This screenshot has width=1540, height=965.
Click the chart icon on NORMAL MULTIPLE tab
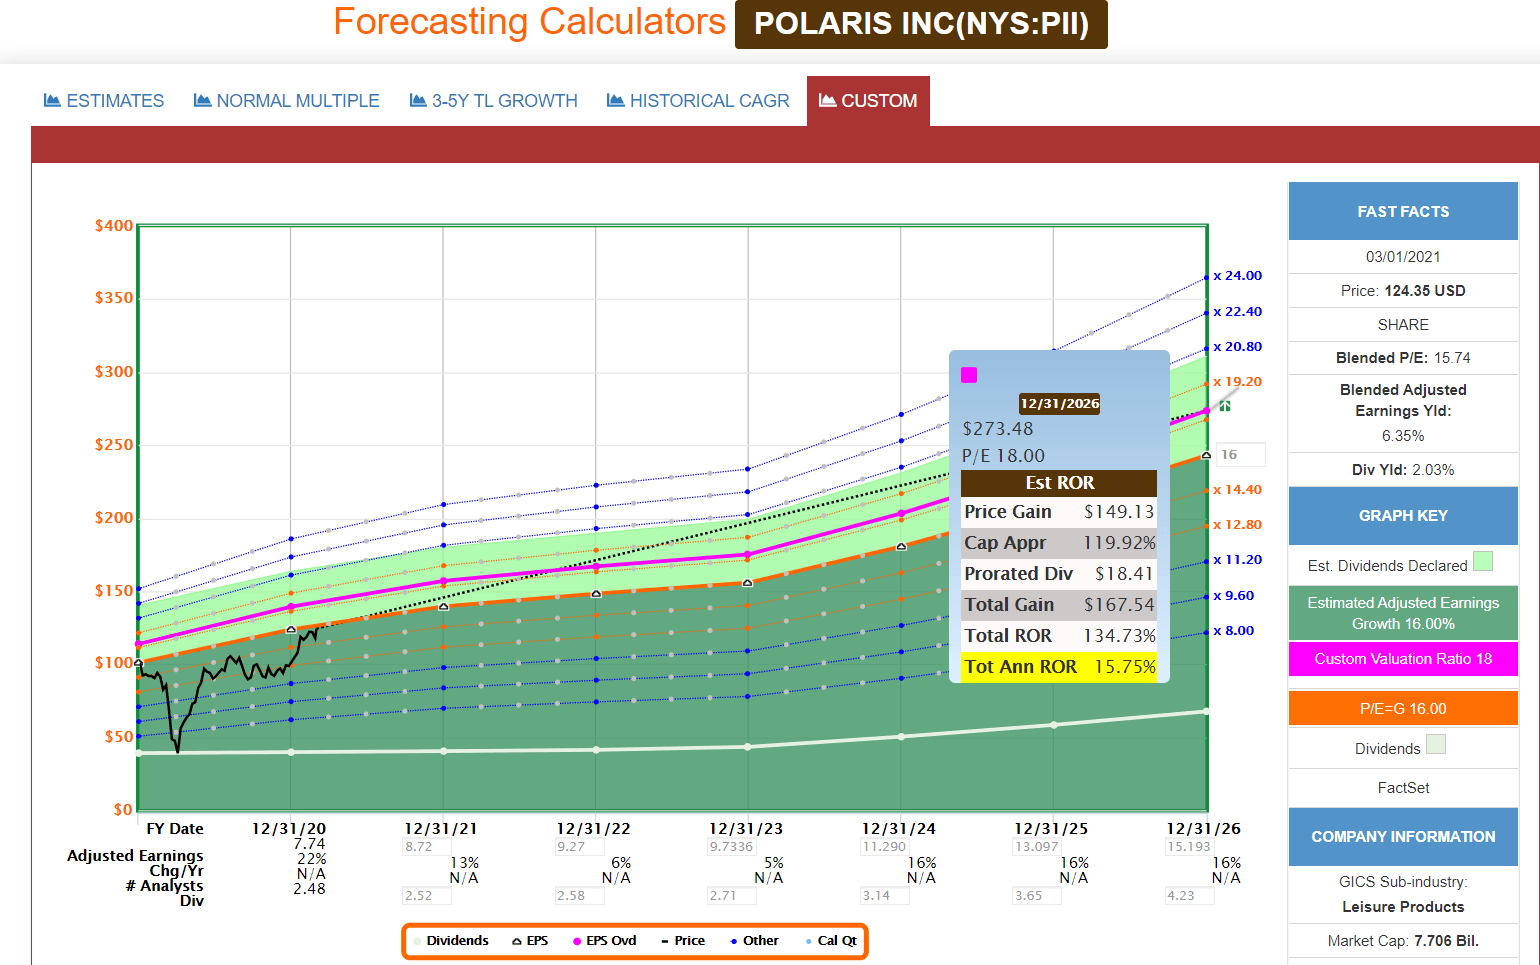coord(202,100)
